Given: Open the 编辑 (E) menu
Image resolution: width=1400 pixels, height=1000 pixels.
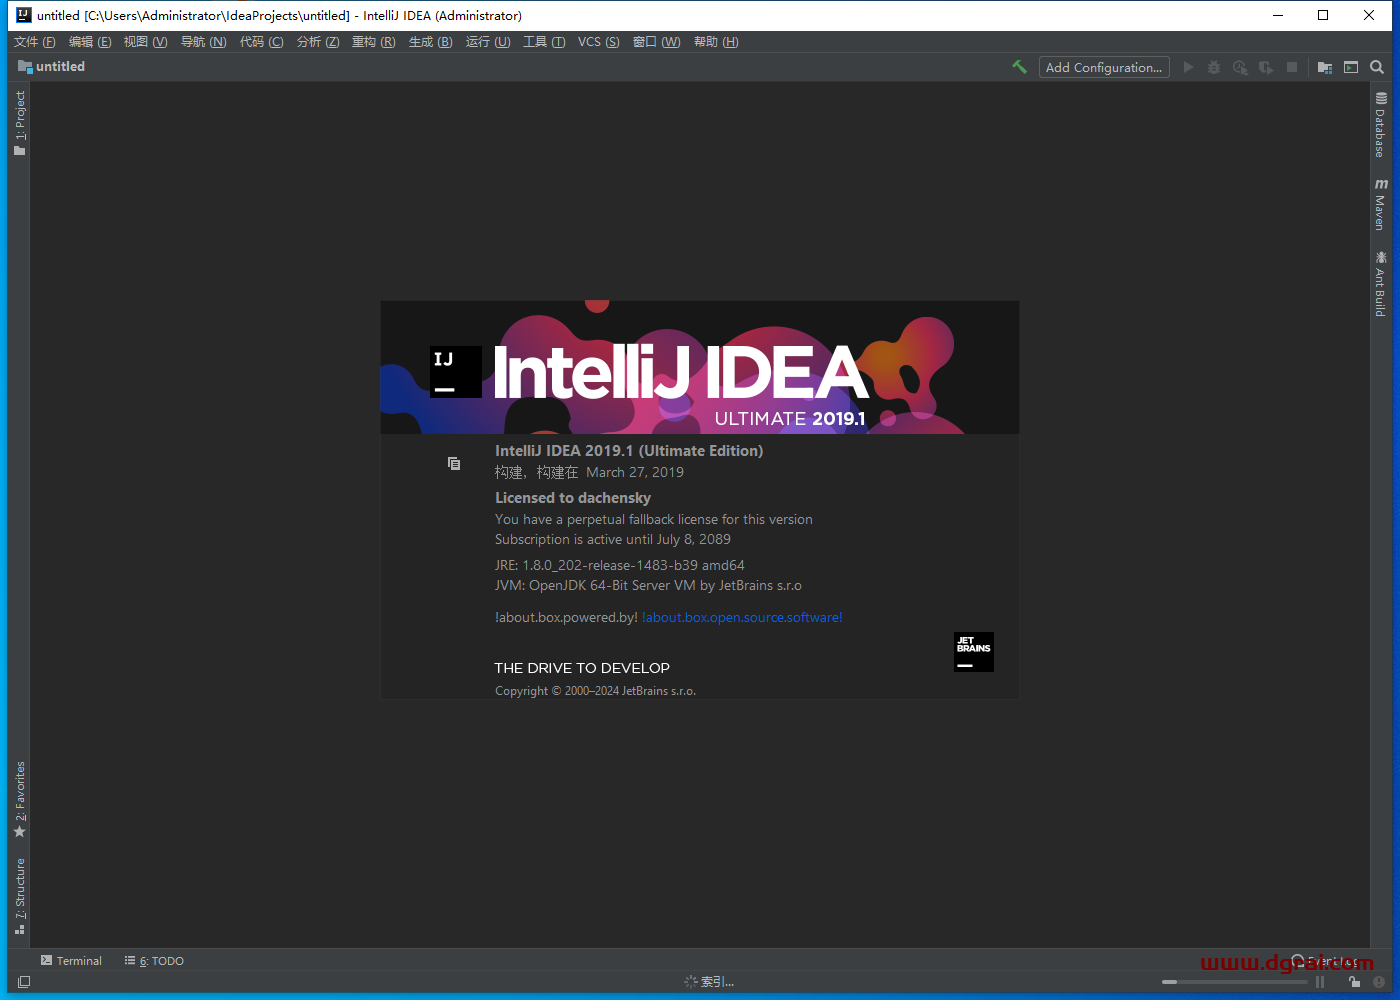Looking at the screenshot, I should pos(90,41).
